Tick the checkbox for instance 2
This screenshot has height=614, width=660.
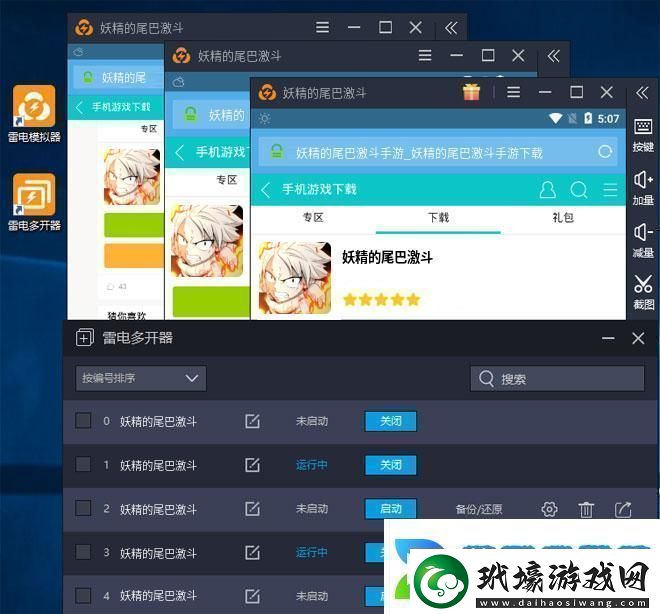click(83, 508)
